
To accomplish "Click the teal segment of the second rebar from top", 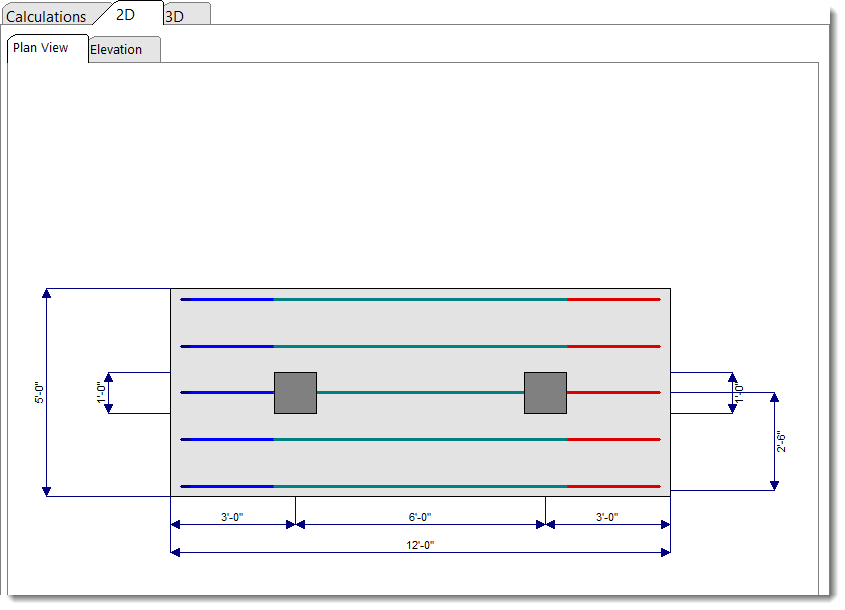I will pyautogui.click(x=420, y=346).
